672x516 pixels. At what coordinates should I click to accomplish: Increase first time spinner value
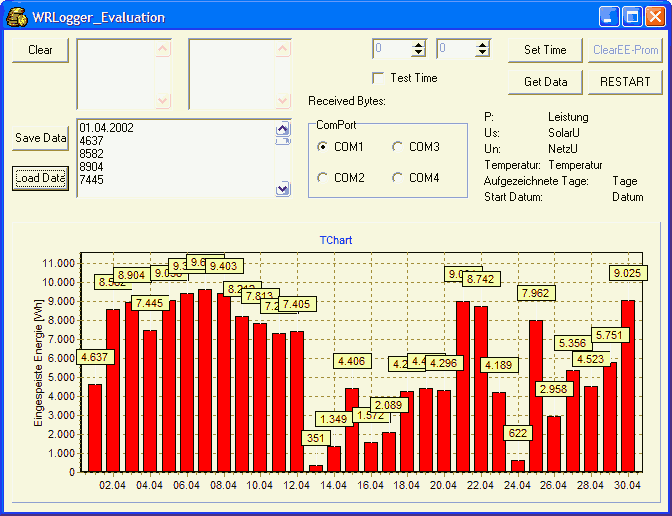point(418,45)
